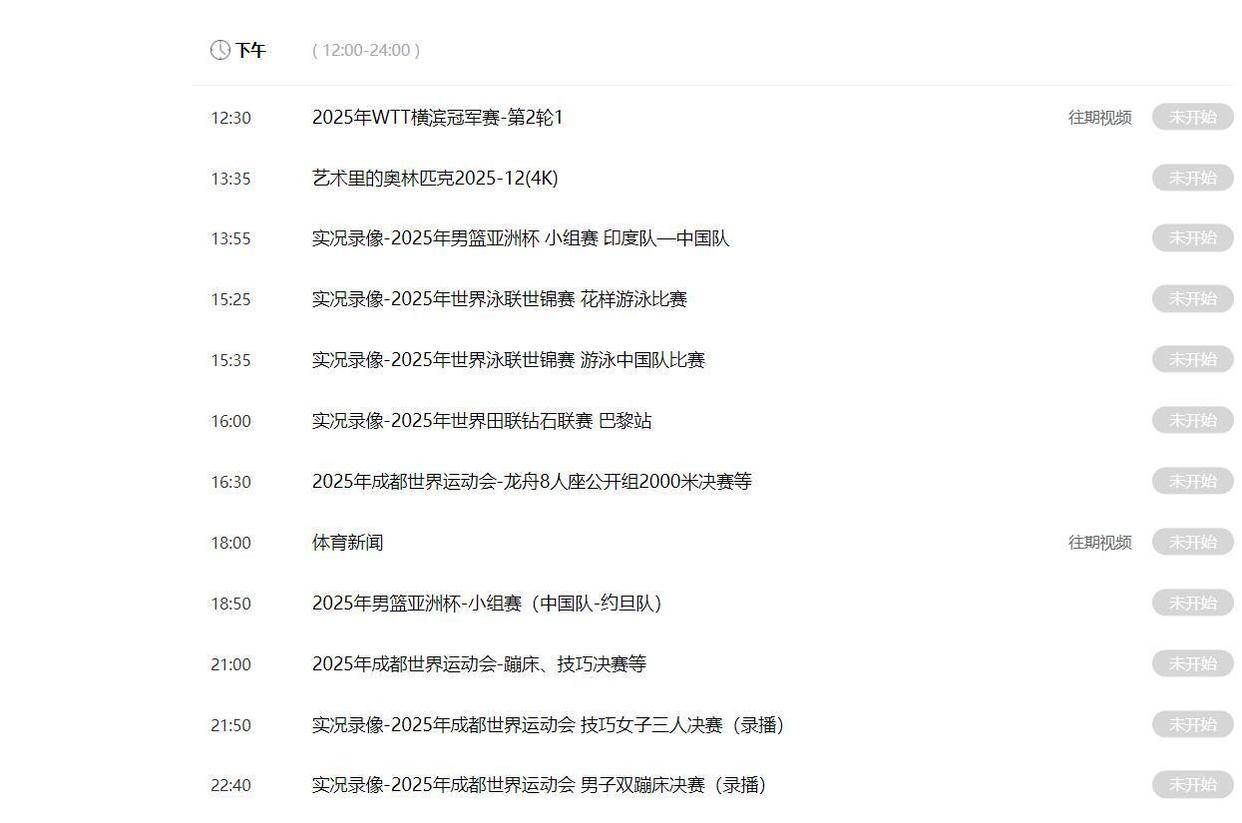
Task: Click 未开始 button for 21:00 蹦床、技巧决赛
Action: click(x=1192, y=664)
